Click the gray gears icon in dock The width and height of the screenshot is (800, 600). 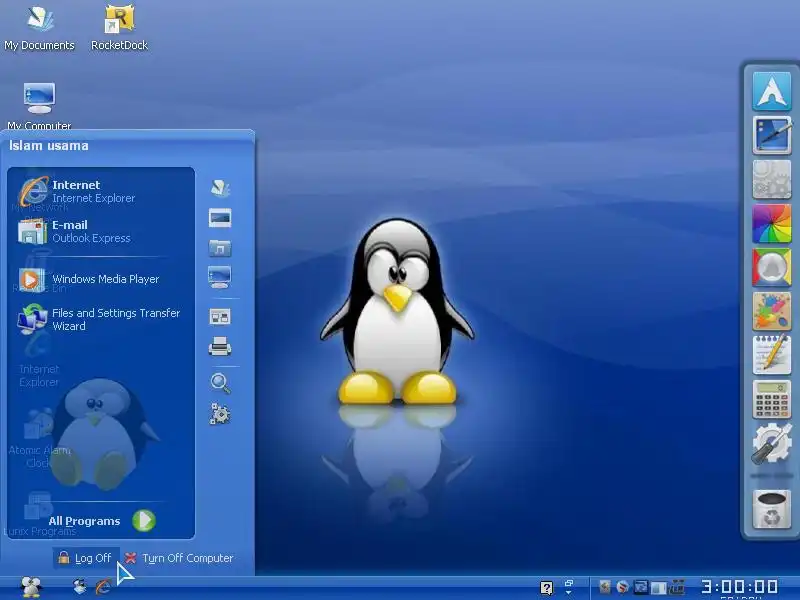771,179
